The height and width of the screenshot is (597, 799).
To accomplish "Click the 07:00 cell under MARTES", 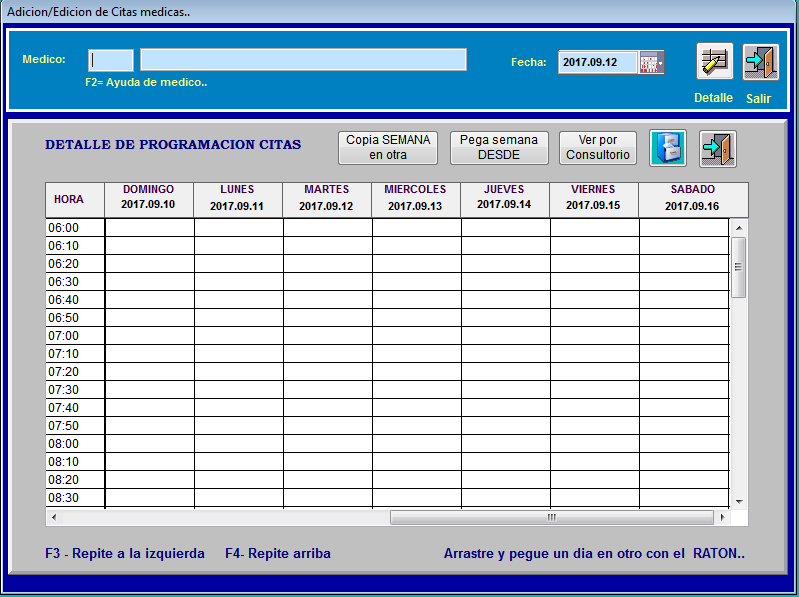I will click(328, 336).
